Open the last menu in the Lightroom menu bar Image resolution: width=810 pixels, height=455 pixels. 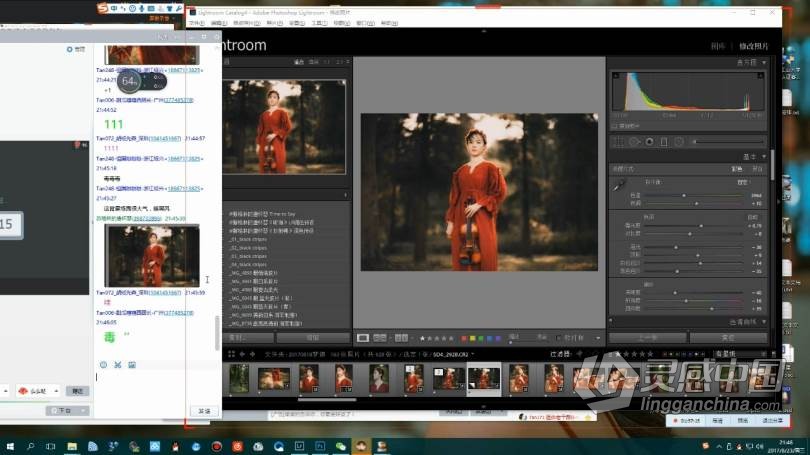point(389,23)
